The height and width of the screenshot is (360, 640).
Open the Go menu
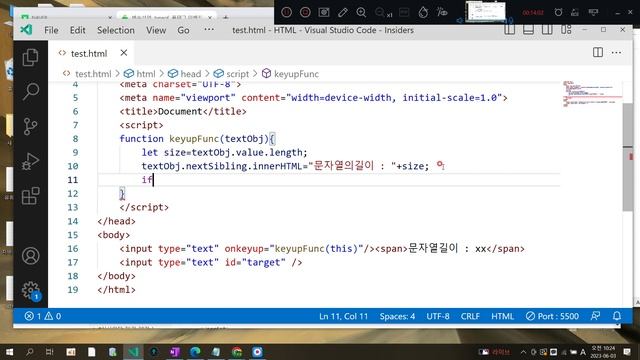pyautogui.click(x=183, y=30)
